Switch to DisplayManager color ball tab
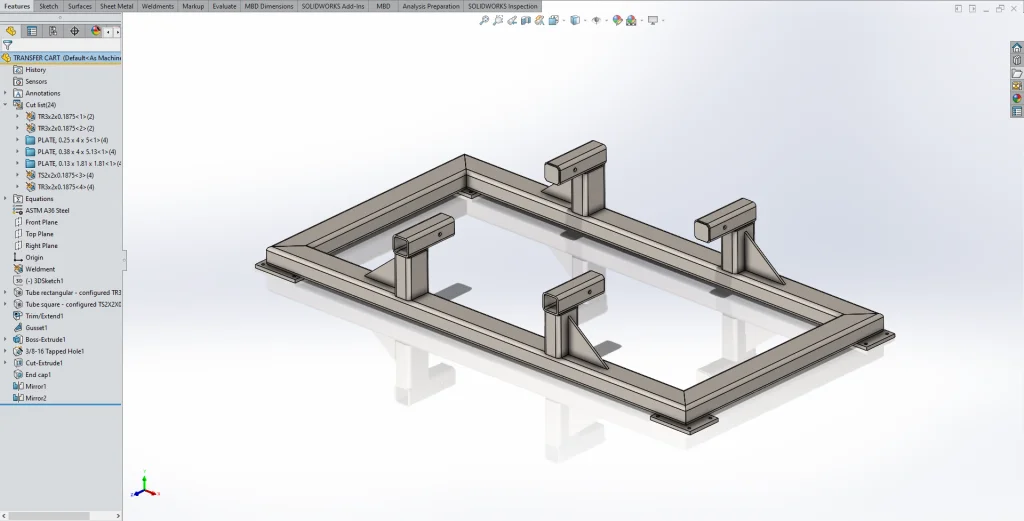Viewport: 1024px width, 521px height. [95, 31]
